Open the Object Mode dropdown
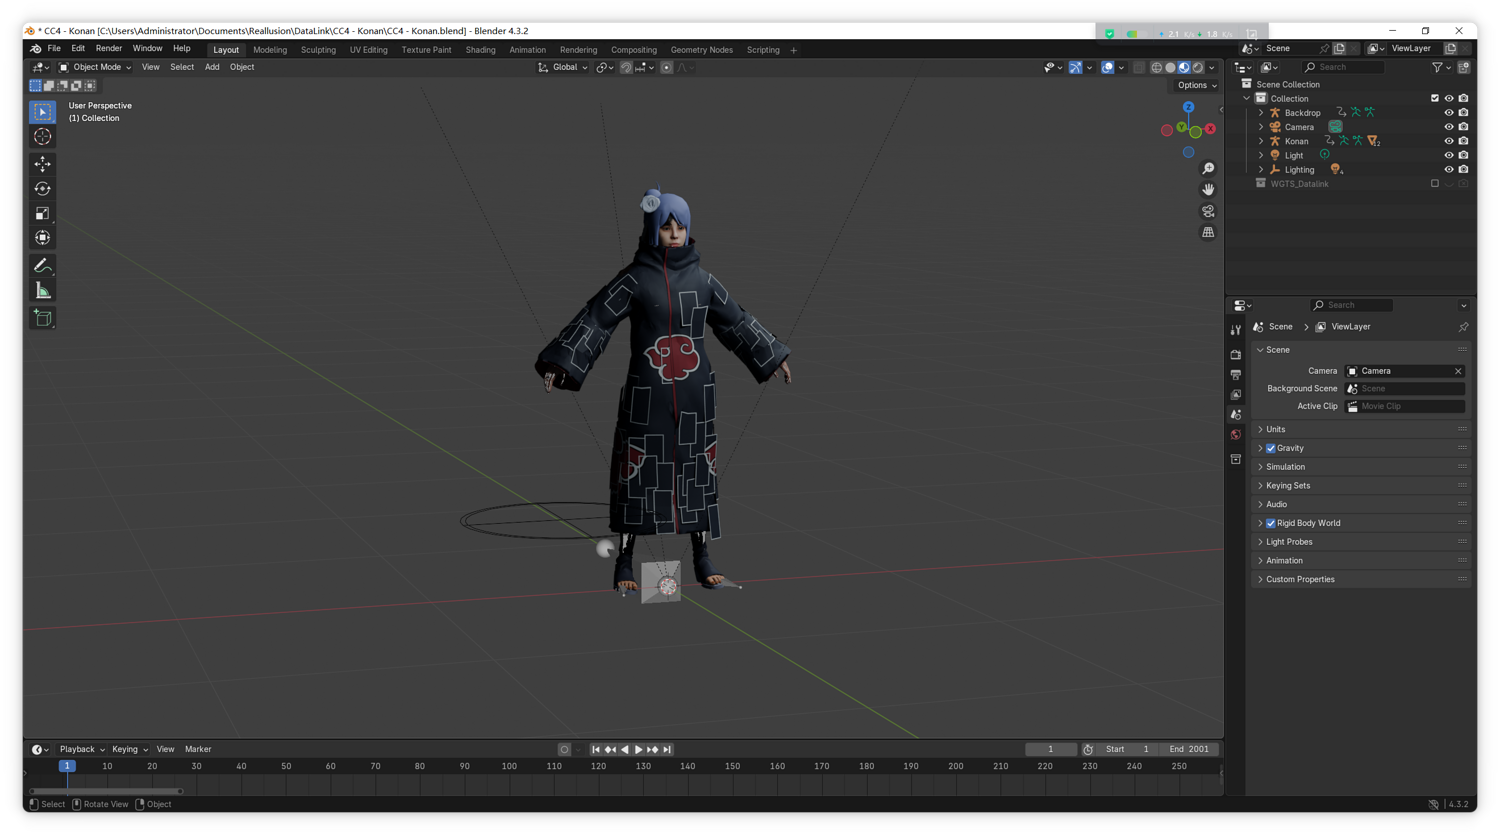 click(x=95, y=68)
